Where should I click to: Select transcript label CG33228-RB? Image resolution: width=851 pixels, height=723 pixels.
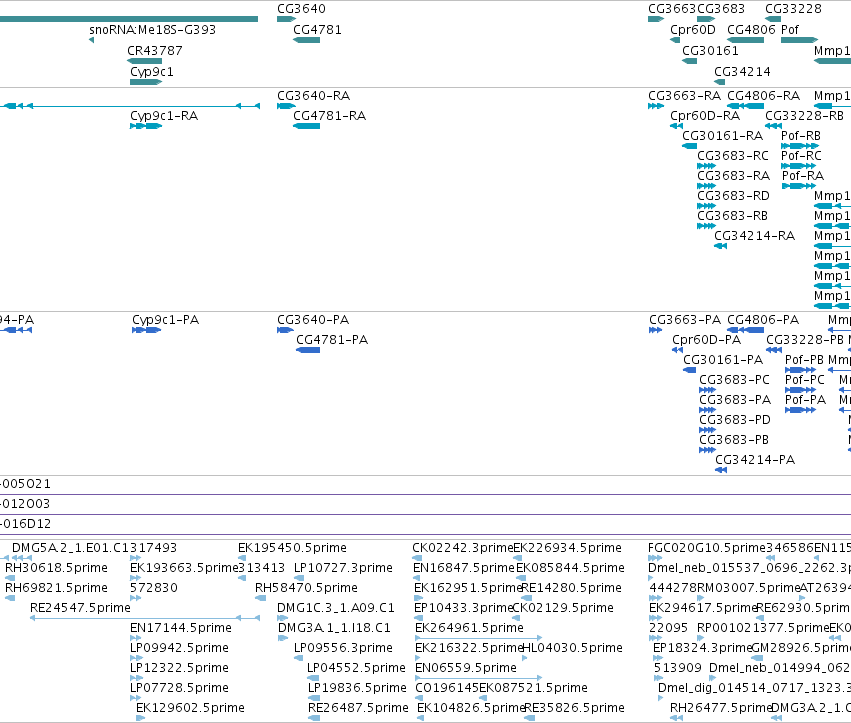coord(804,116)
